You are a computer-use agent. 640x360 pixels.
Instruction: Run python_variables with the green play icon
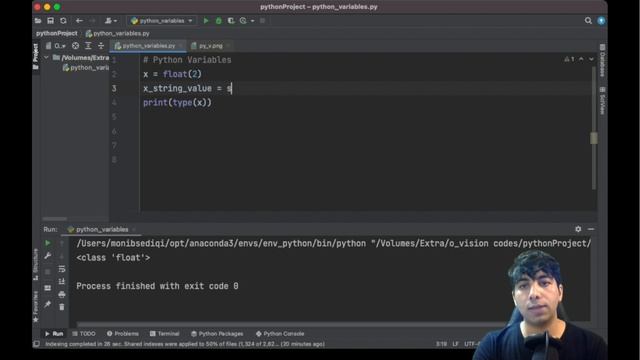206,21
